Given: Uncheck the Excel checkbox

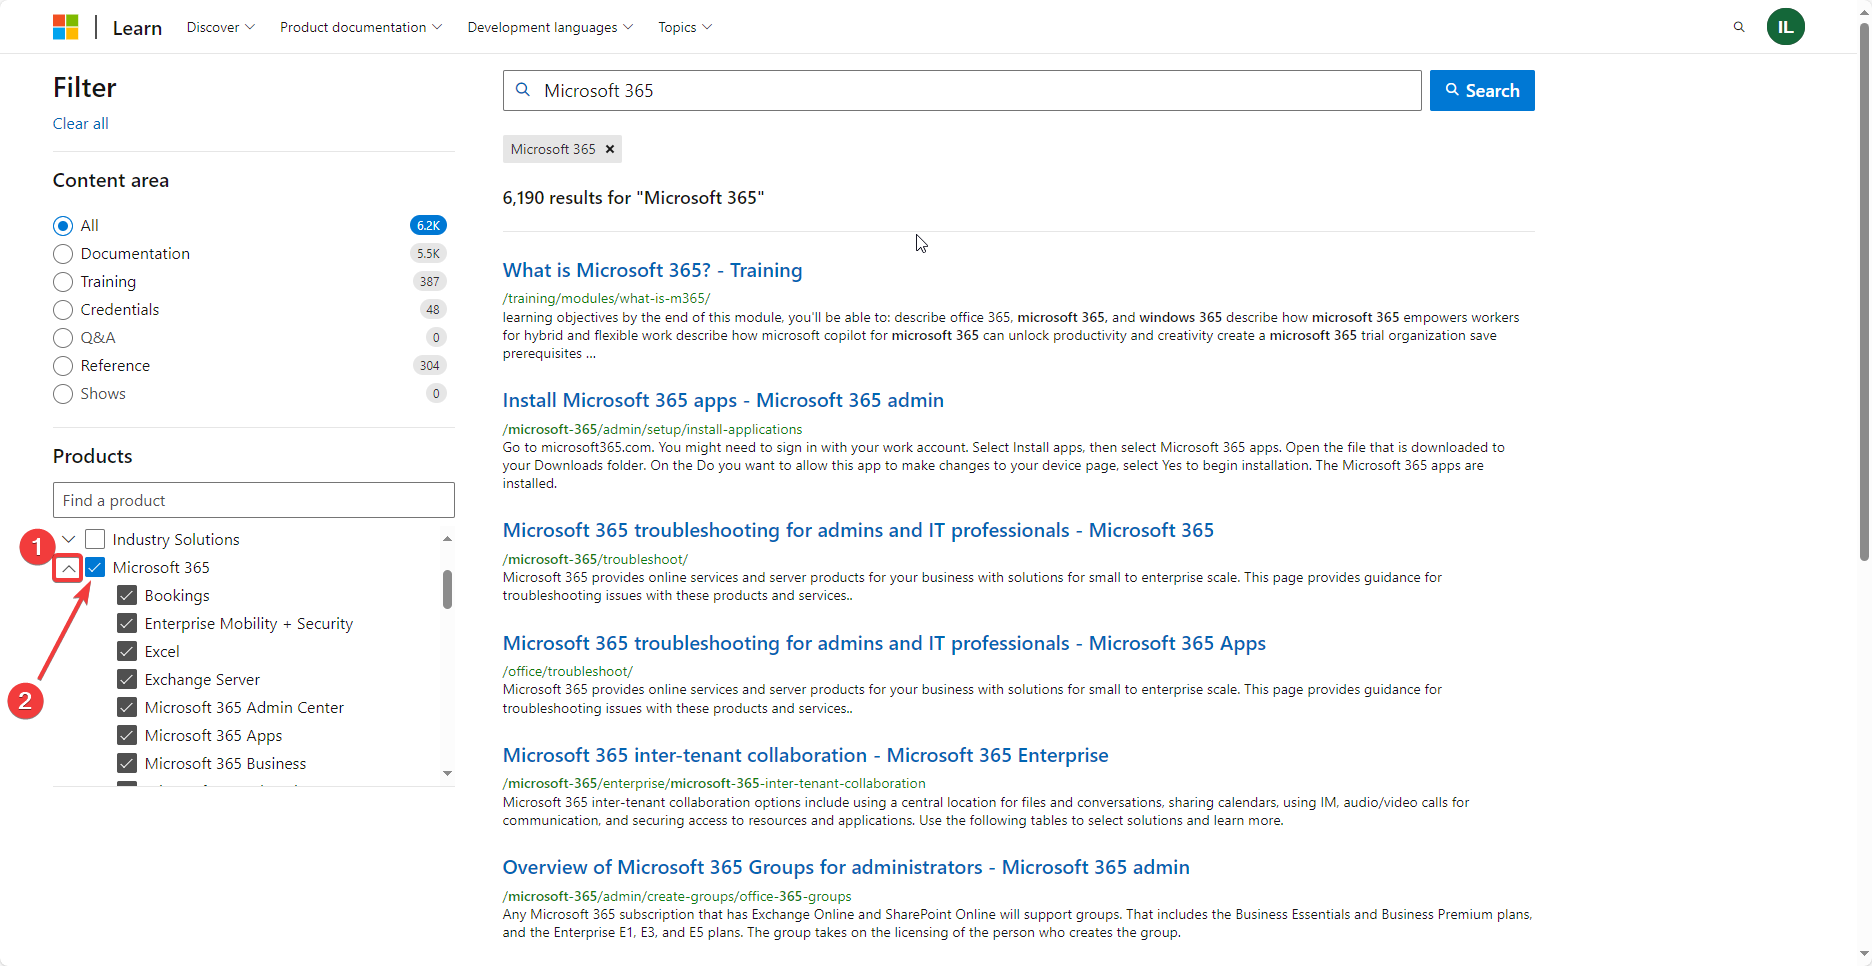Looking at the screenshot, I should [x=127, y=652].
